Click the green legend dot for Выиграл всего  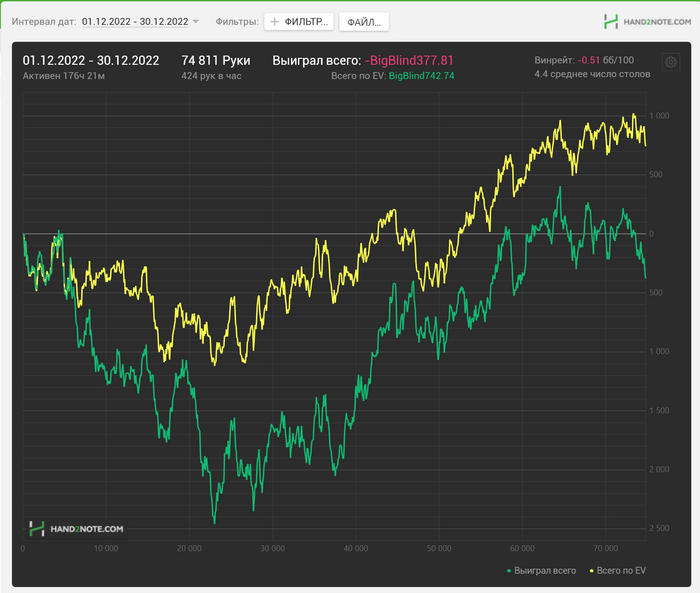[509, 571]
